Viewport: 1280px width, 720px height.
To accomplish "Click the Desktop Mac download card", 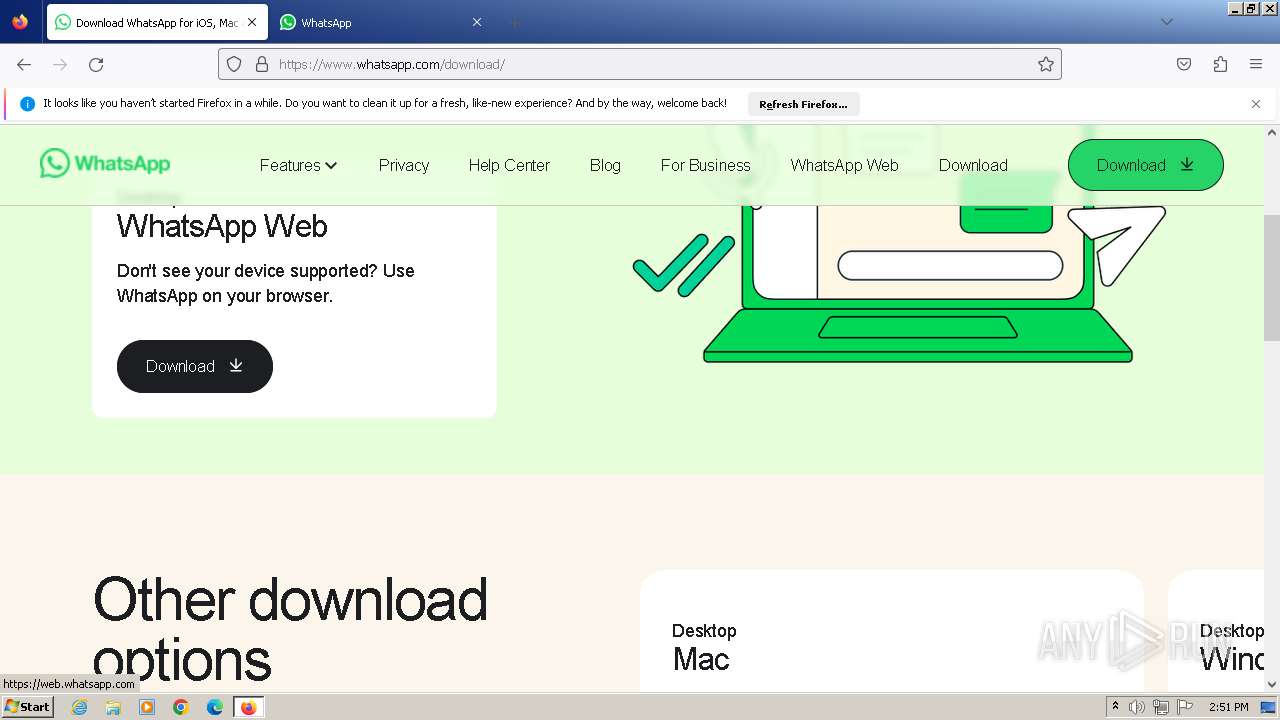I will point(892,631).
